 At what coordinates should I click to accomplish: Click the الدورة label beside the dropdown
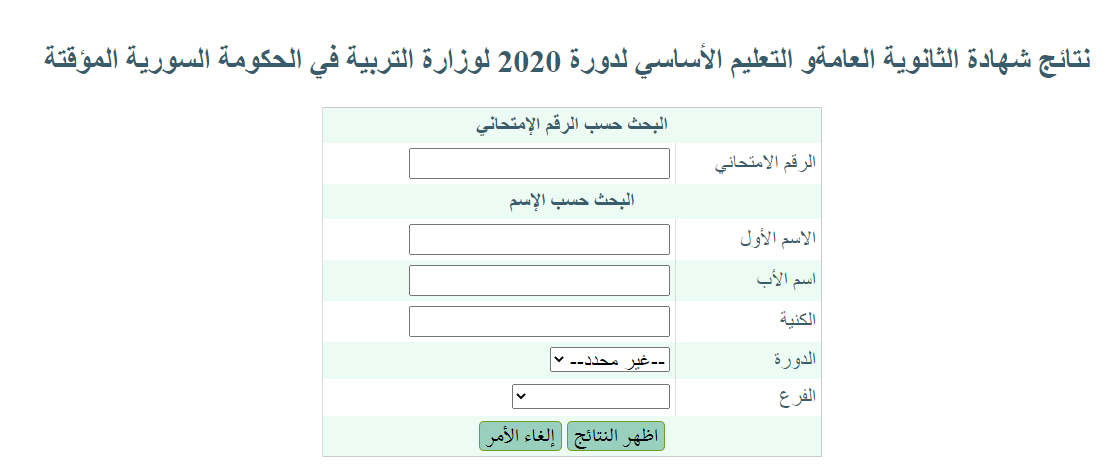pyautogui.click(x=795, y=359)
